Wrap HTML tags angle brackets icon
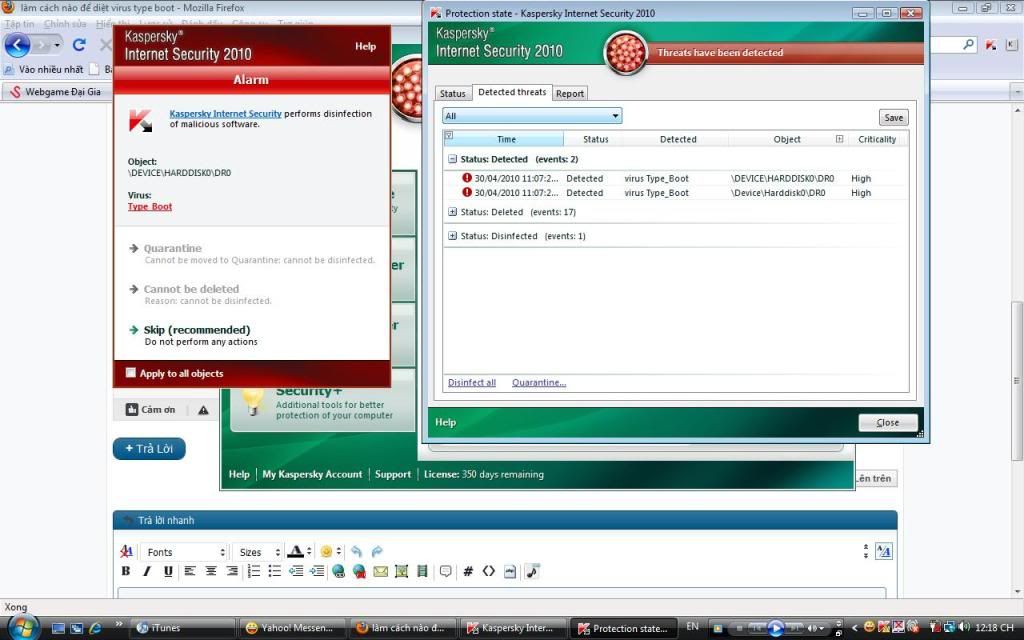This screenshot has width=1024, height=640. click(488, 571)
